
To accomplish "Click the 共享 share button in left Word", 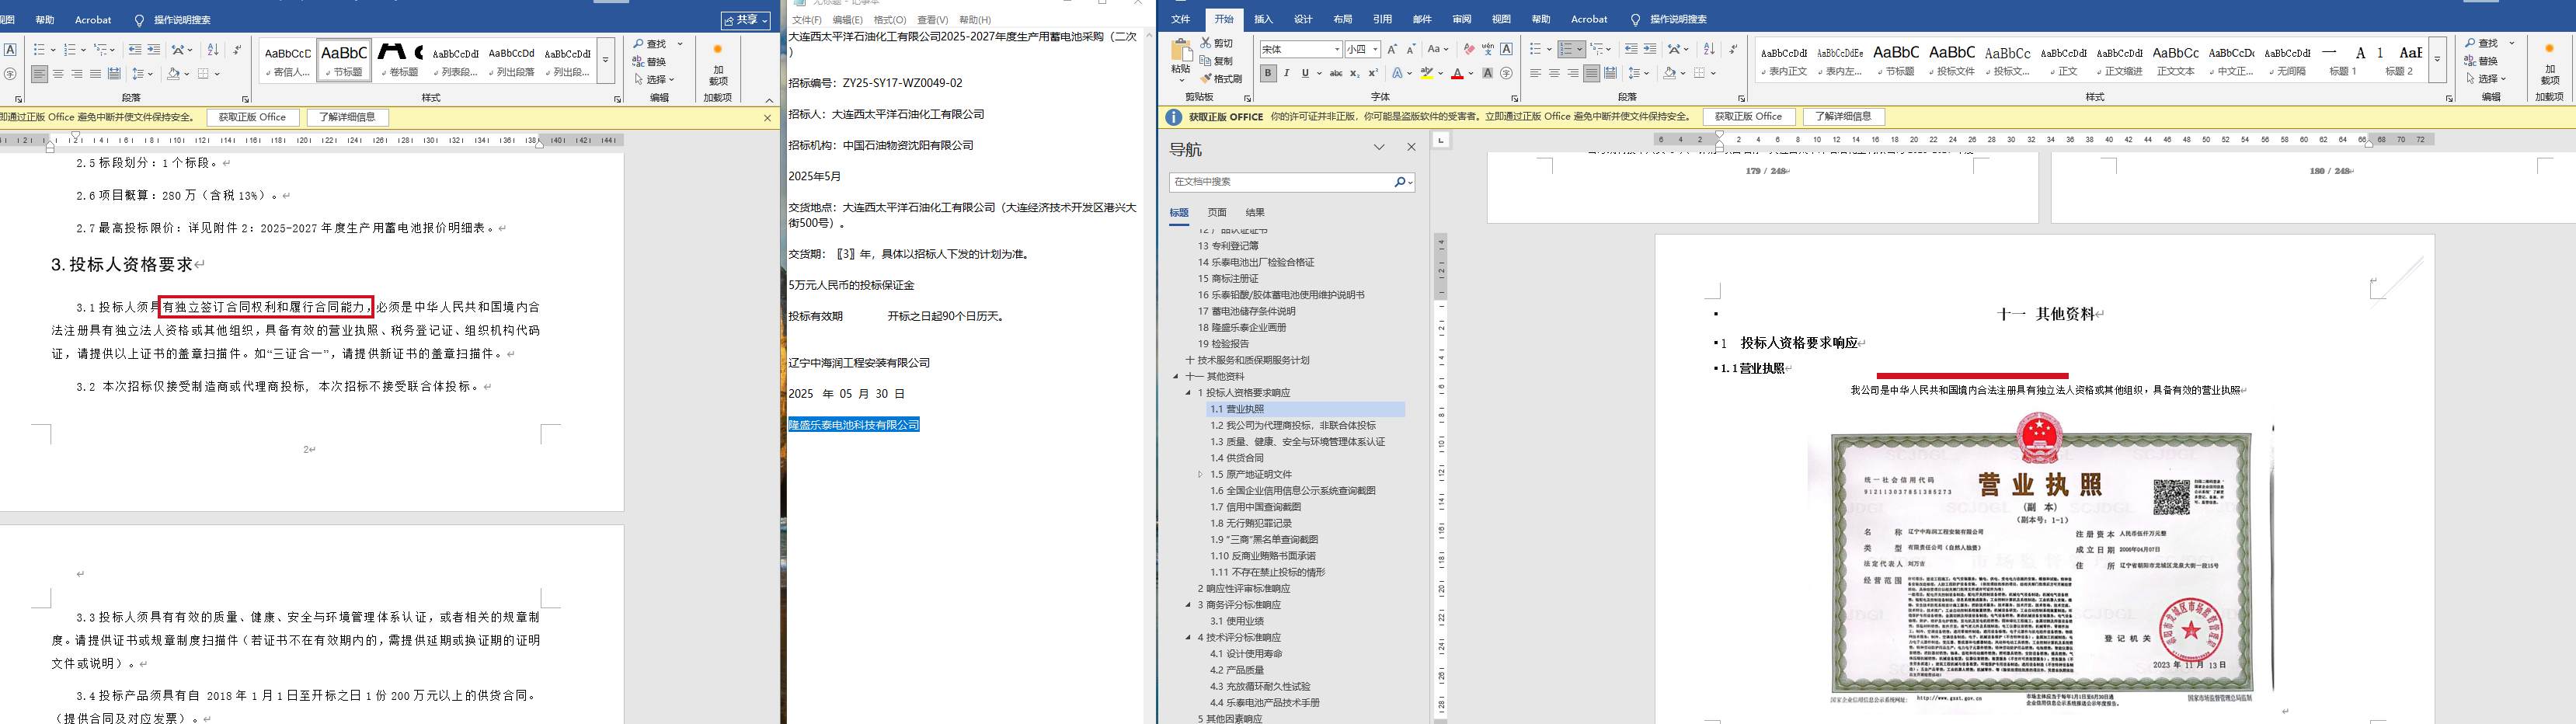I will (x=746, y=20).
